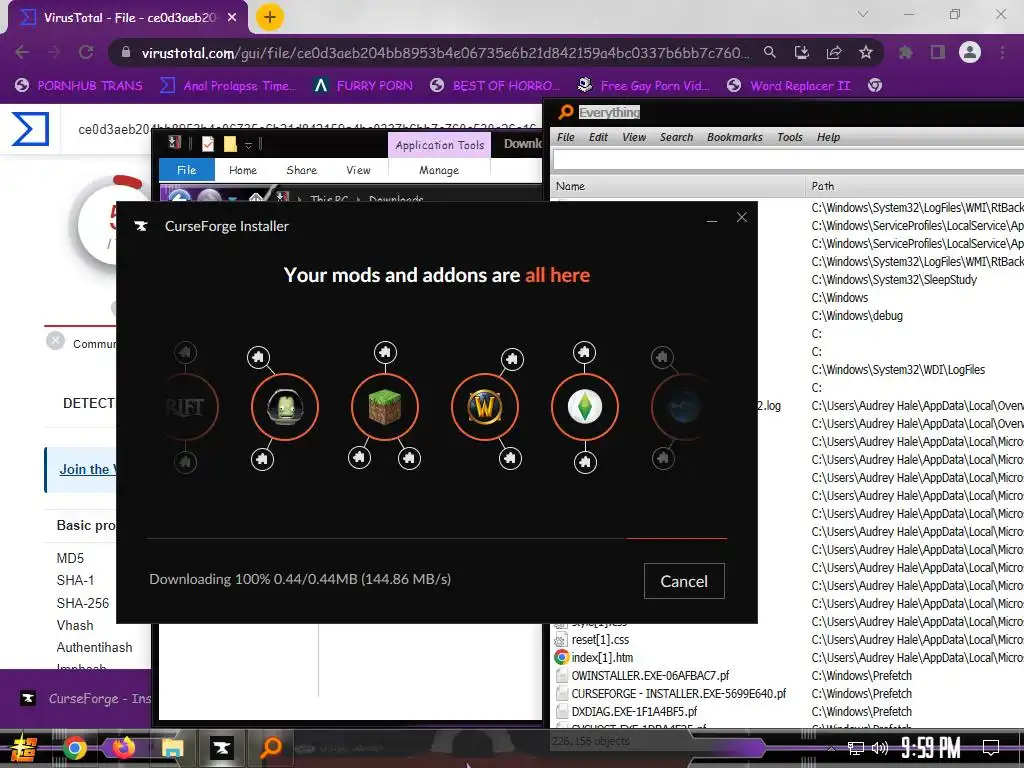
Task: Click the Everything search input field
Action: (788, 160)
